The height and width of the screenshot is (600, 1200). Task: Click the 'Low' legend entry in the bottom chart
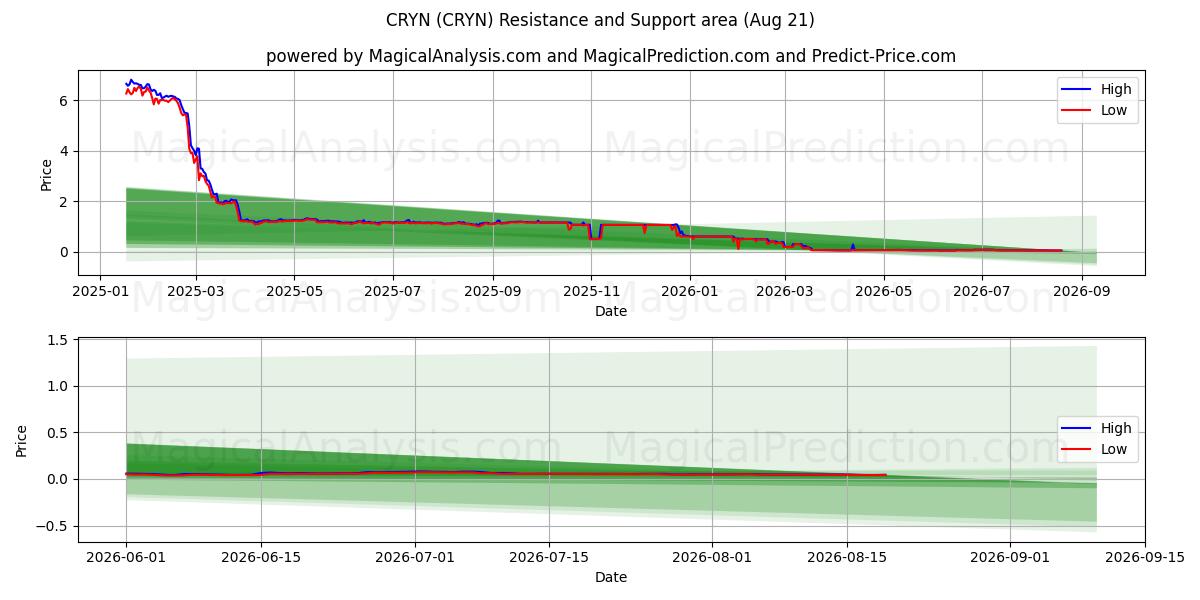(x=1114, y=449)
